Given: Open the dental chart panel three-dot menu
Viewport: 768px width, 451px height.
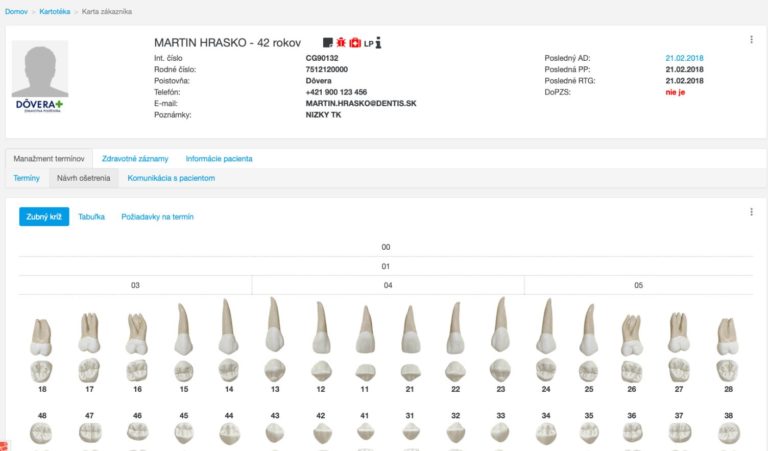Looking at the screenshot, I should pos(751,212).
